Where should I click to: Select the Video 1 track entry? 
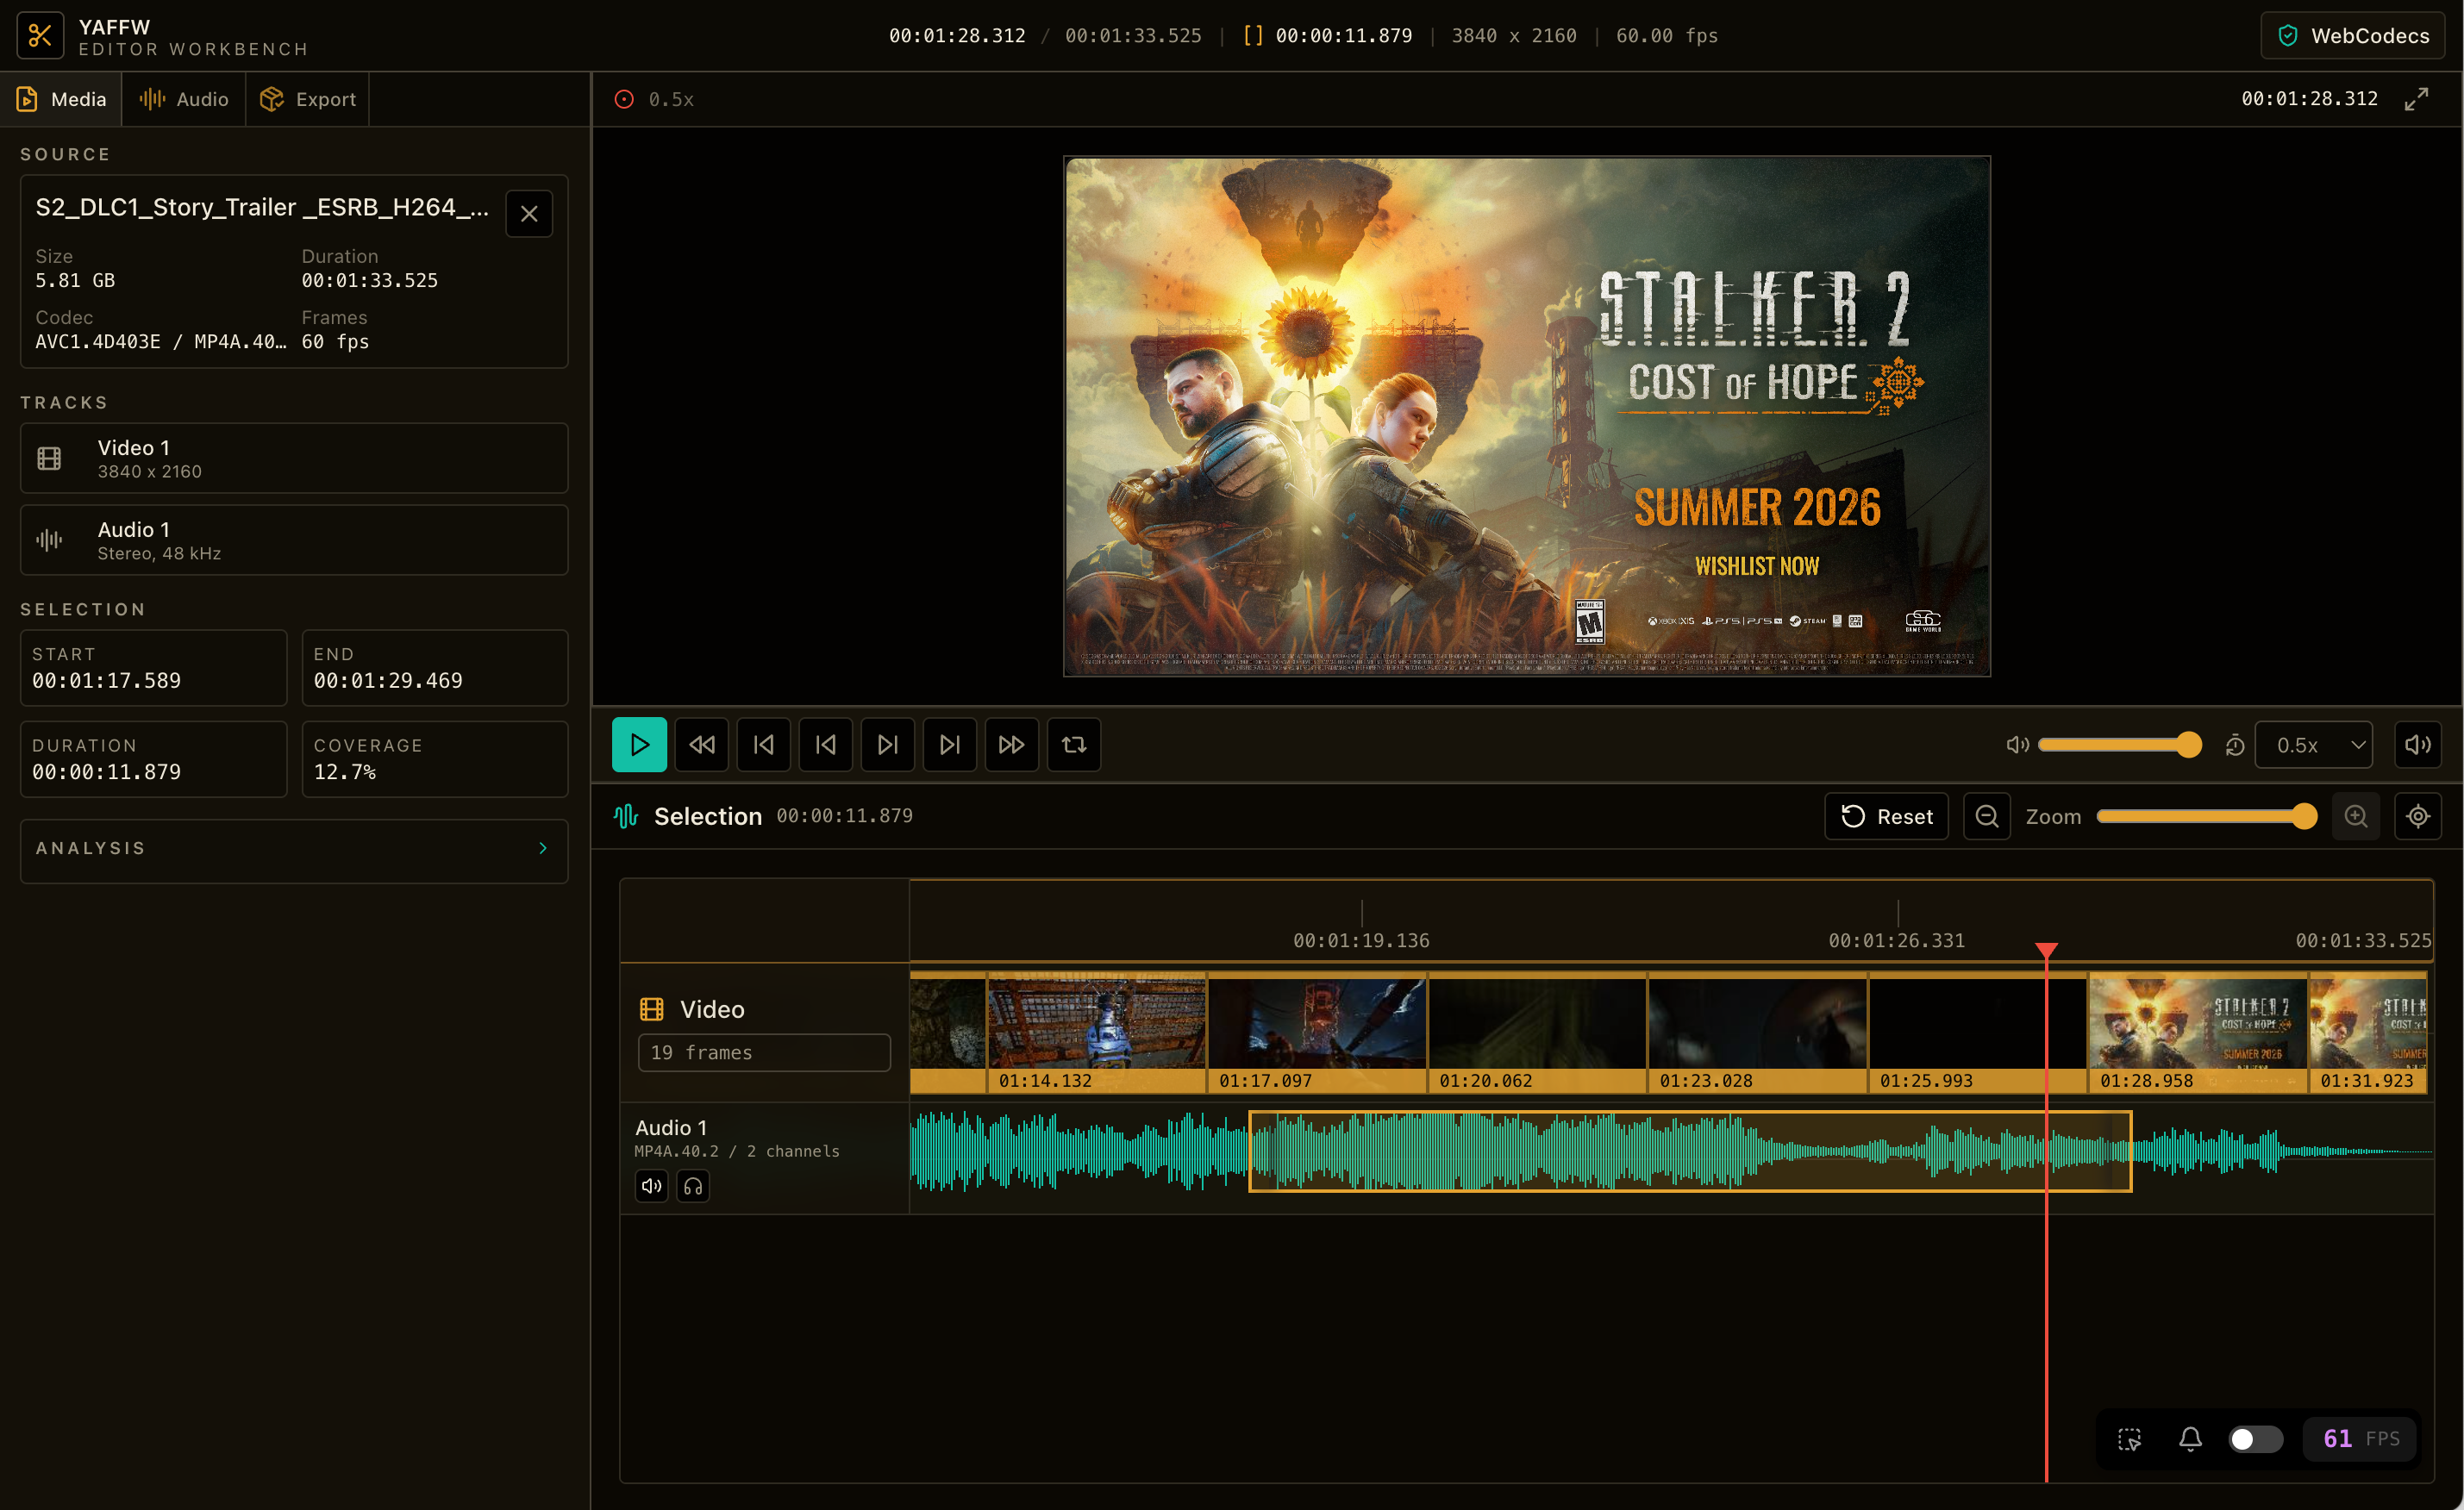pyautogui.click(x=294, y=458)
